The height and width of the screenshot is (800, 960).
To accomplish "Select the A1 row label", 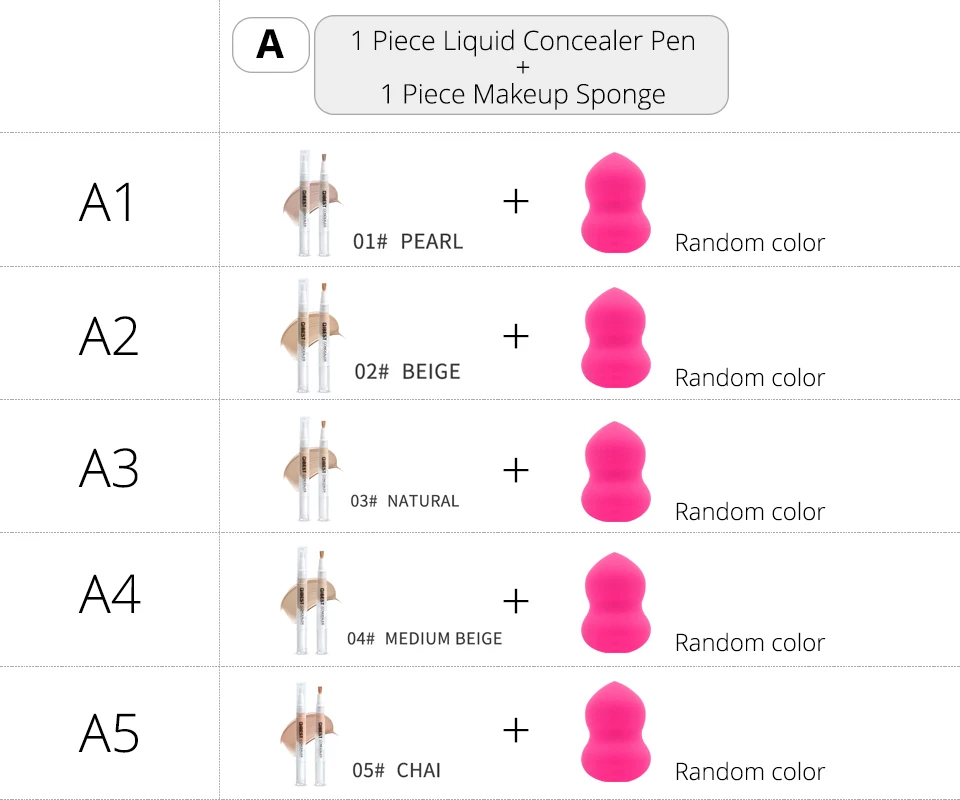I will point(107,202).
